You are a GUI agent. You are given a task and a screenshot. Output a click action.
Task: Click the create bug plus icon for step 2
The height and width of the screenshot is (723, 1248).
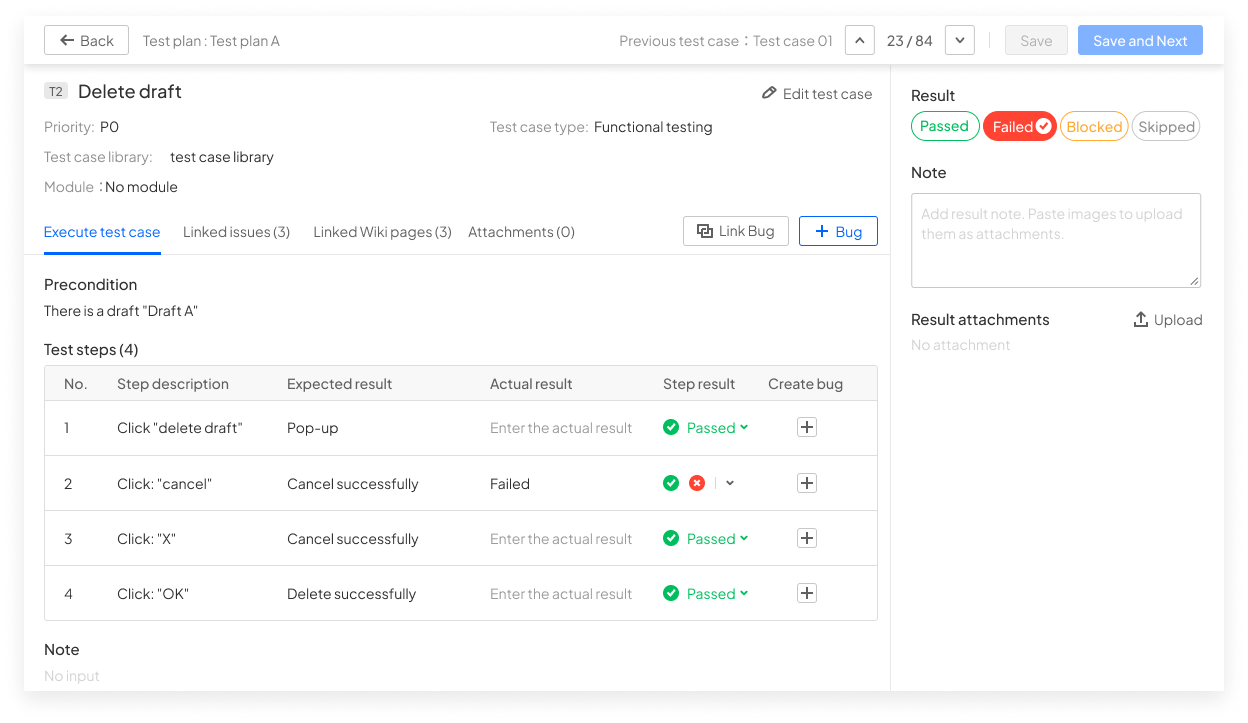pyautogui.click(x=807, y=483)
